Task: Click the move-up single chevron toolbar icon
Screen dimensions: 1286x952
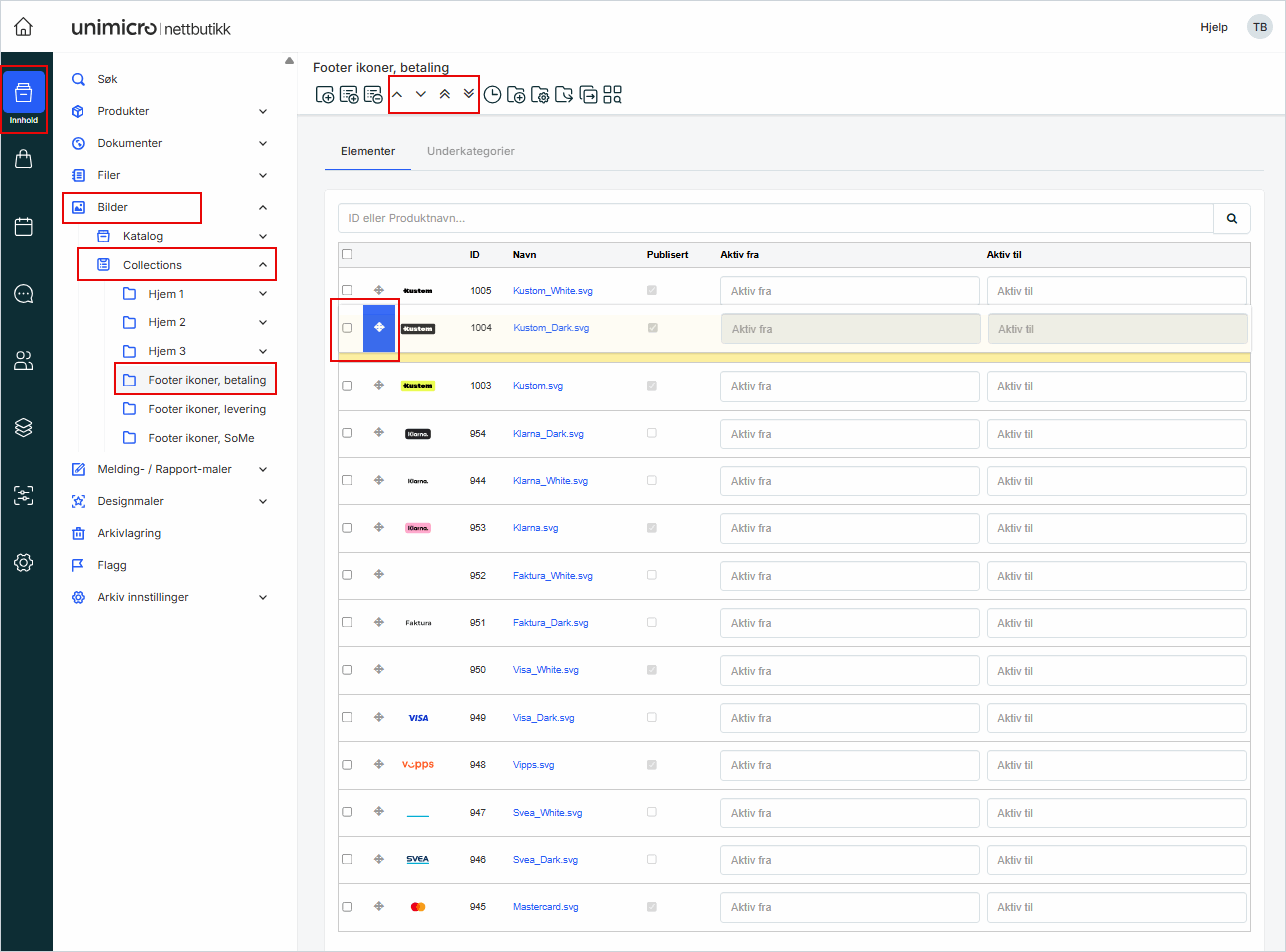Action: 397,94
